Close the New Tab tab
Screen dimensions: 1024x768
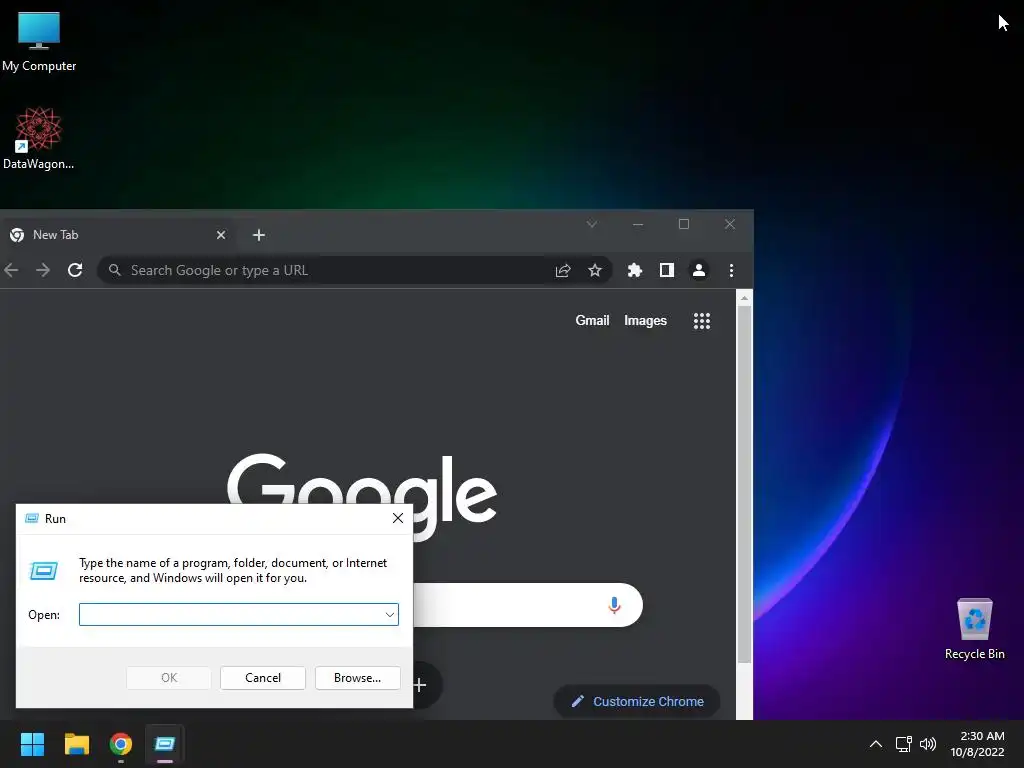221,235
